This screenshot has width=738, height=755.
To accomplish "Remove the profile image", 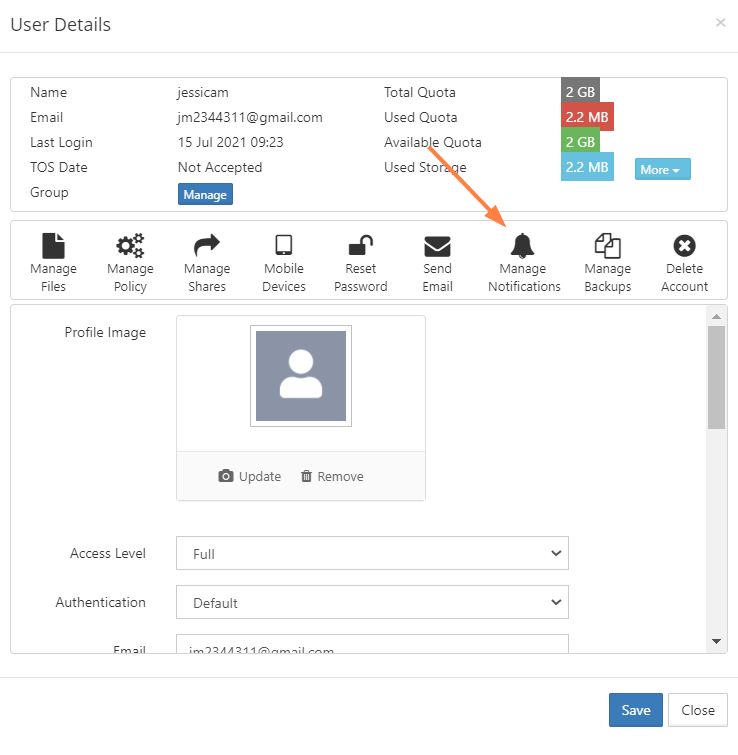I will pyautogui.click(x=332, y=477).
